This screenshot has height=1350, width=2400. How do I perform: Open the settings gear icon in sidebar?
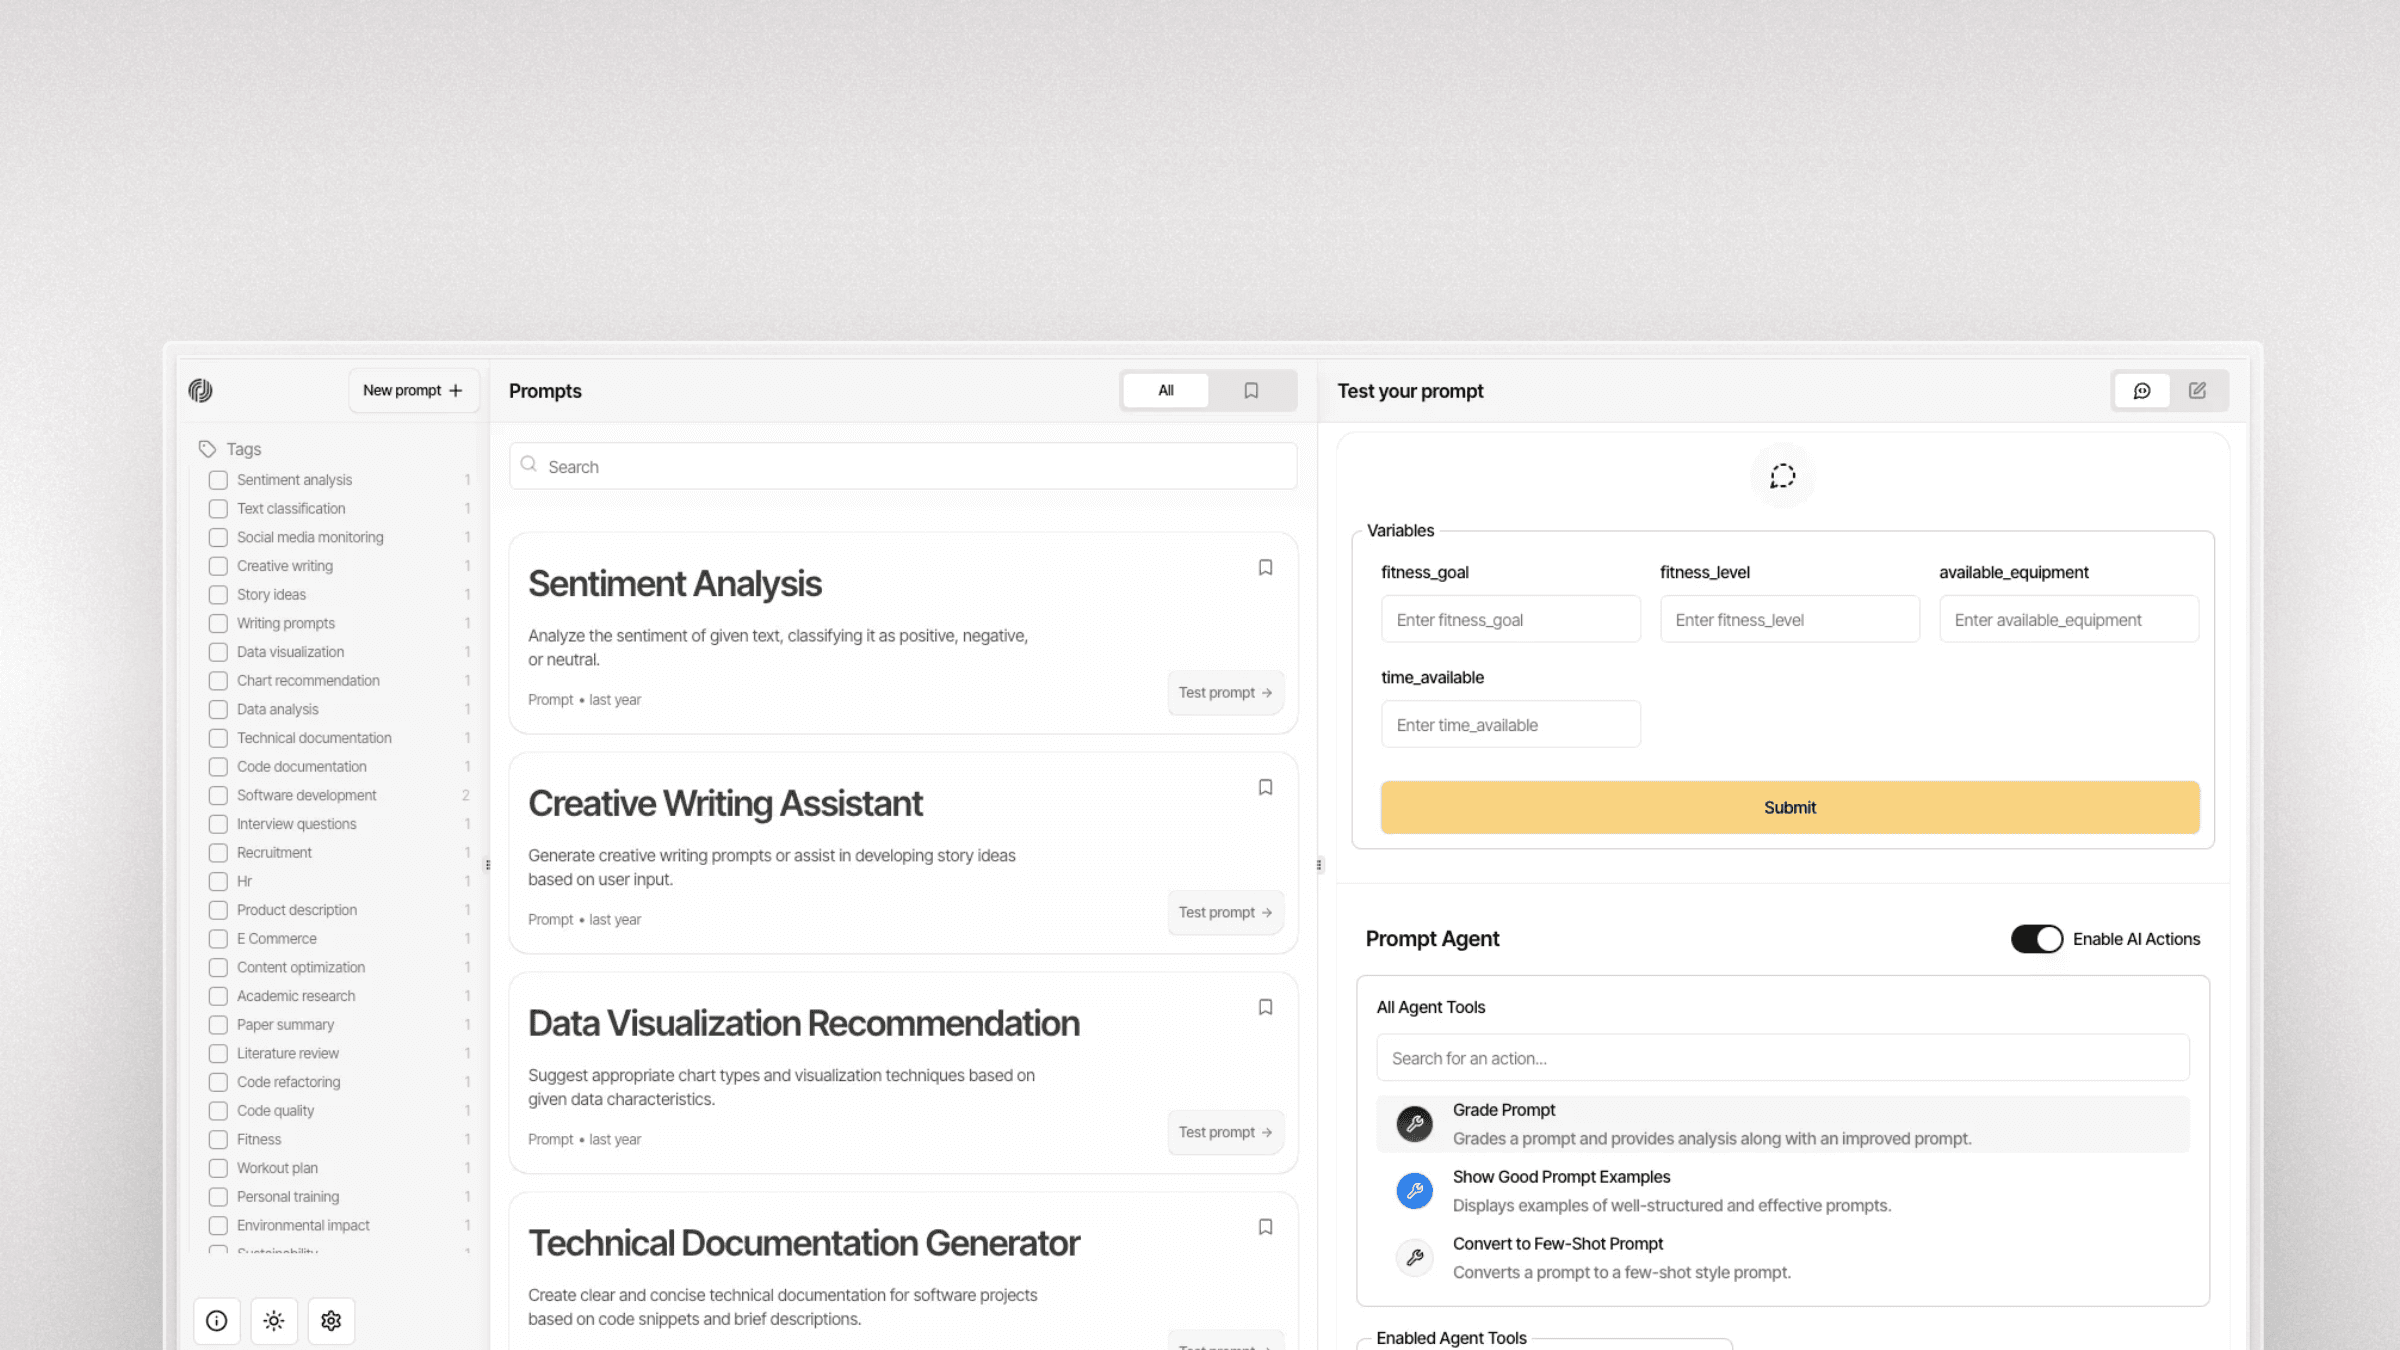(331, 1320)
